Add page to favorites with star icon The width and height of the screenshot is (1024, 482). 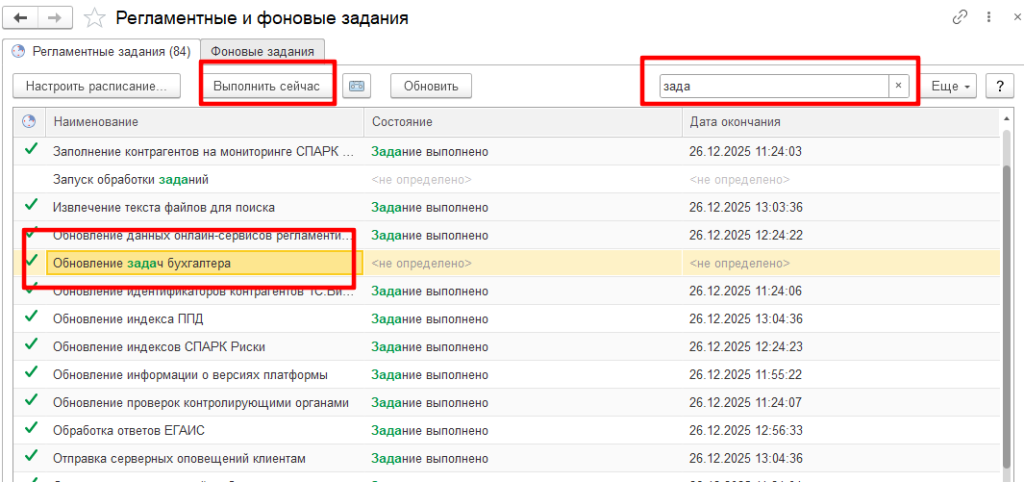[x=94, y=18]
